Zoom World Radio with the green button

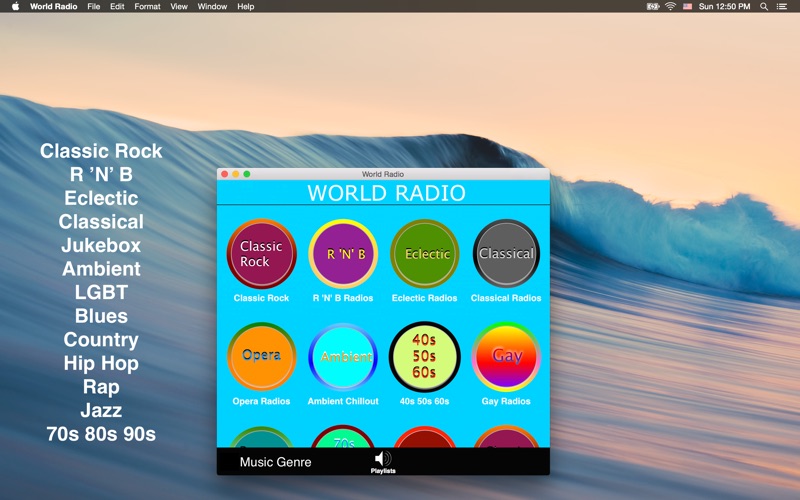(x=247, y=174)
